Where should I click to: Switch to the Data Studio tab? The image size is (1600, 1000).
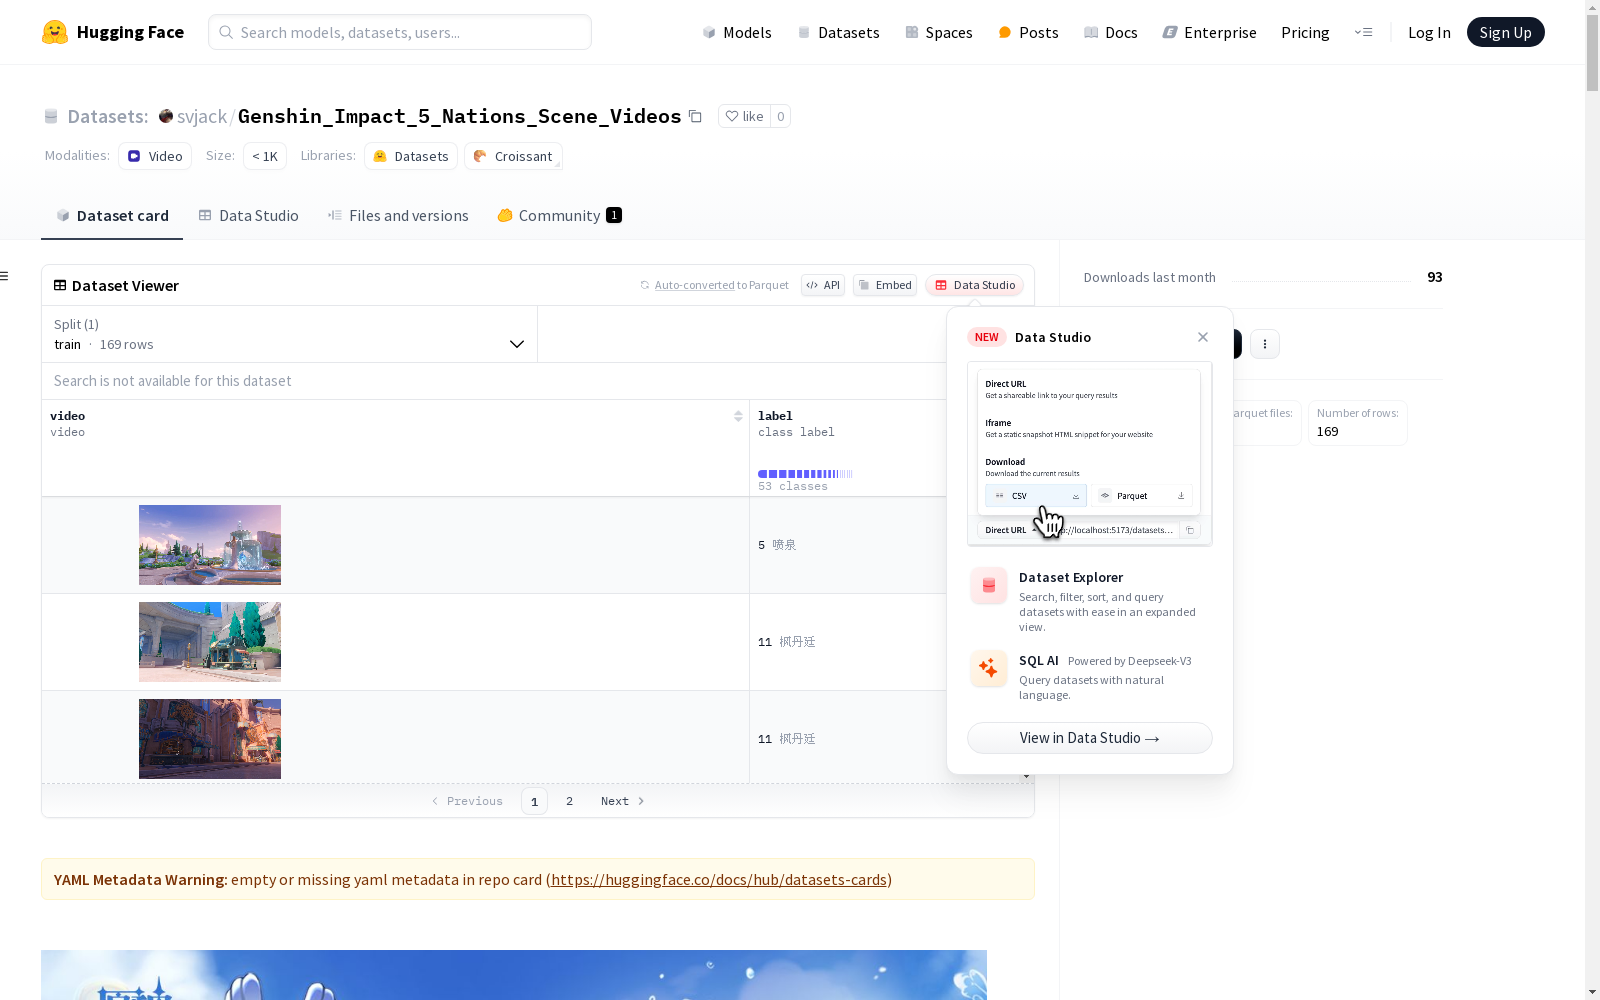(x=249, y=216)
